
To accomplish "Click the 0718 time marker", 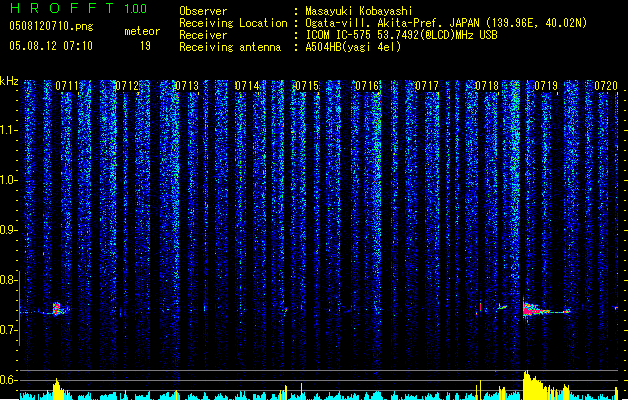I will click(x=487, y=86).
